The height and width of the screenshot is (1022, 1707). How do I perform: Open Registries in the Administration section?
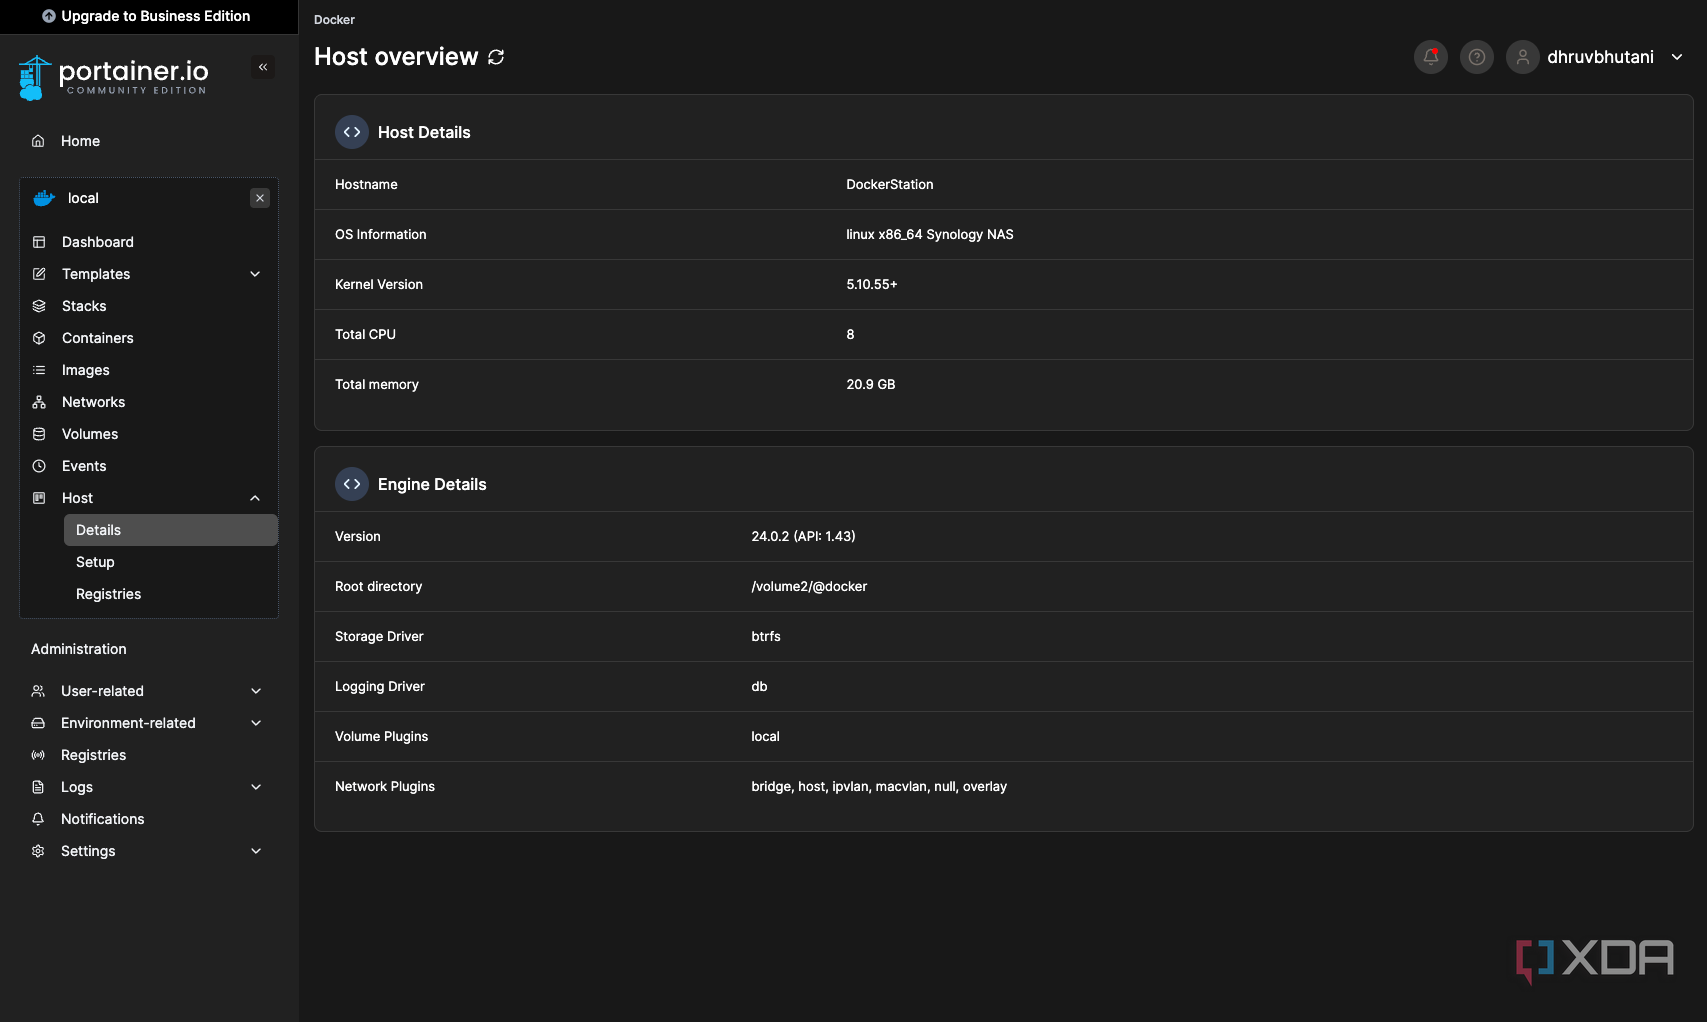click(93, 755)
